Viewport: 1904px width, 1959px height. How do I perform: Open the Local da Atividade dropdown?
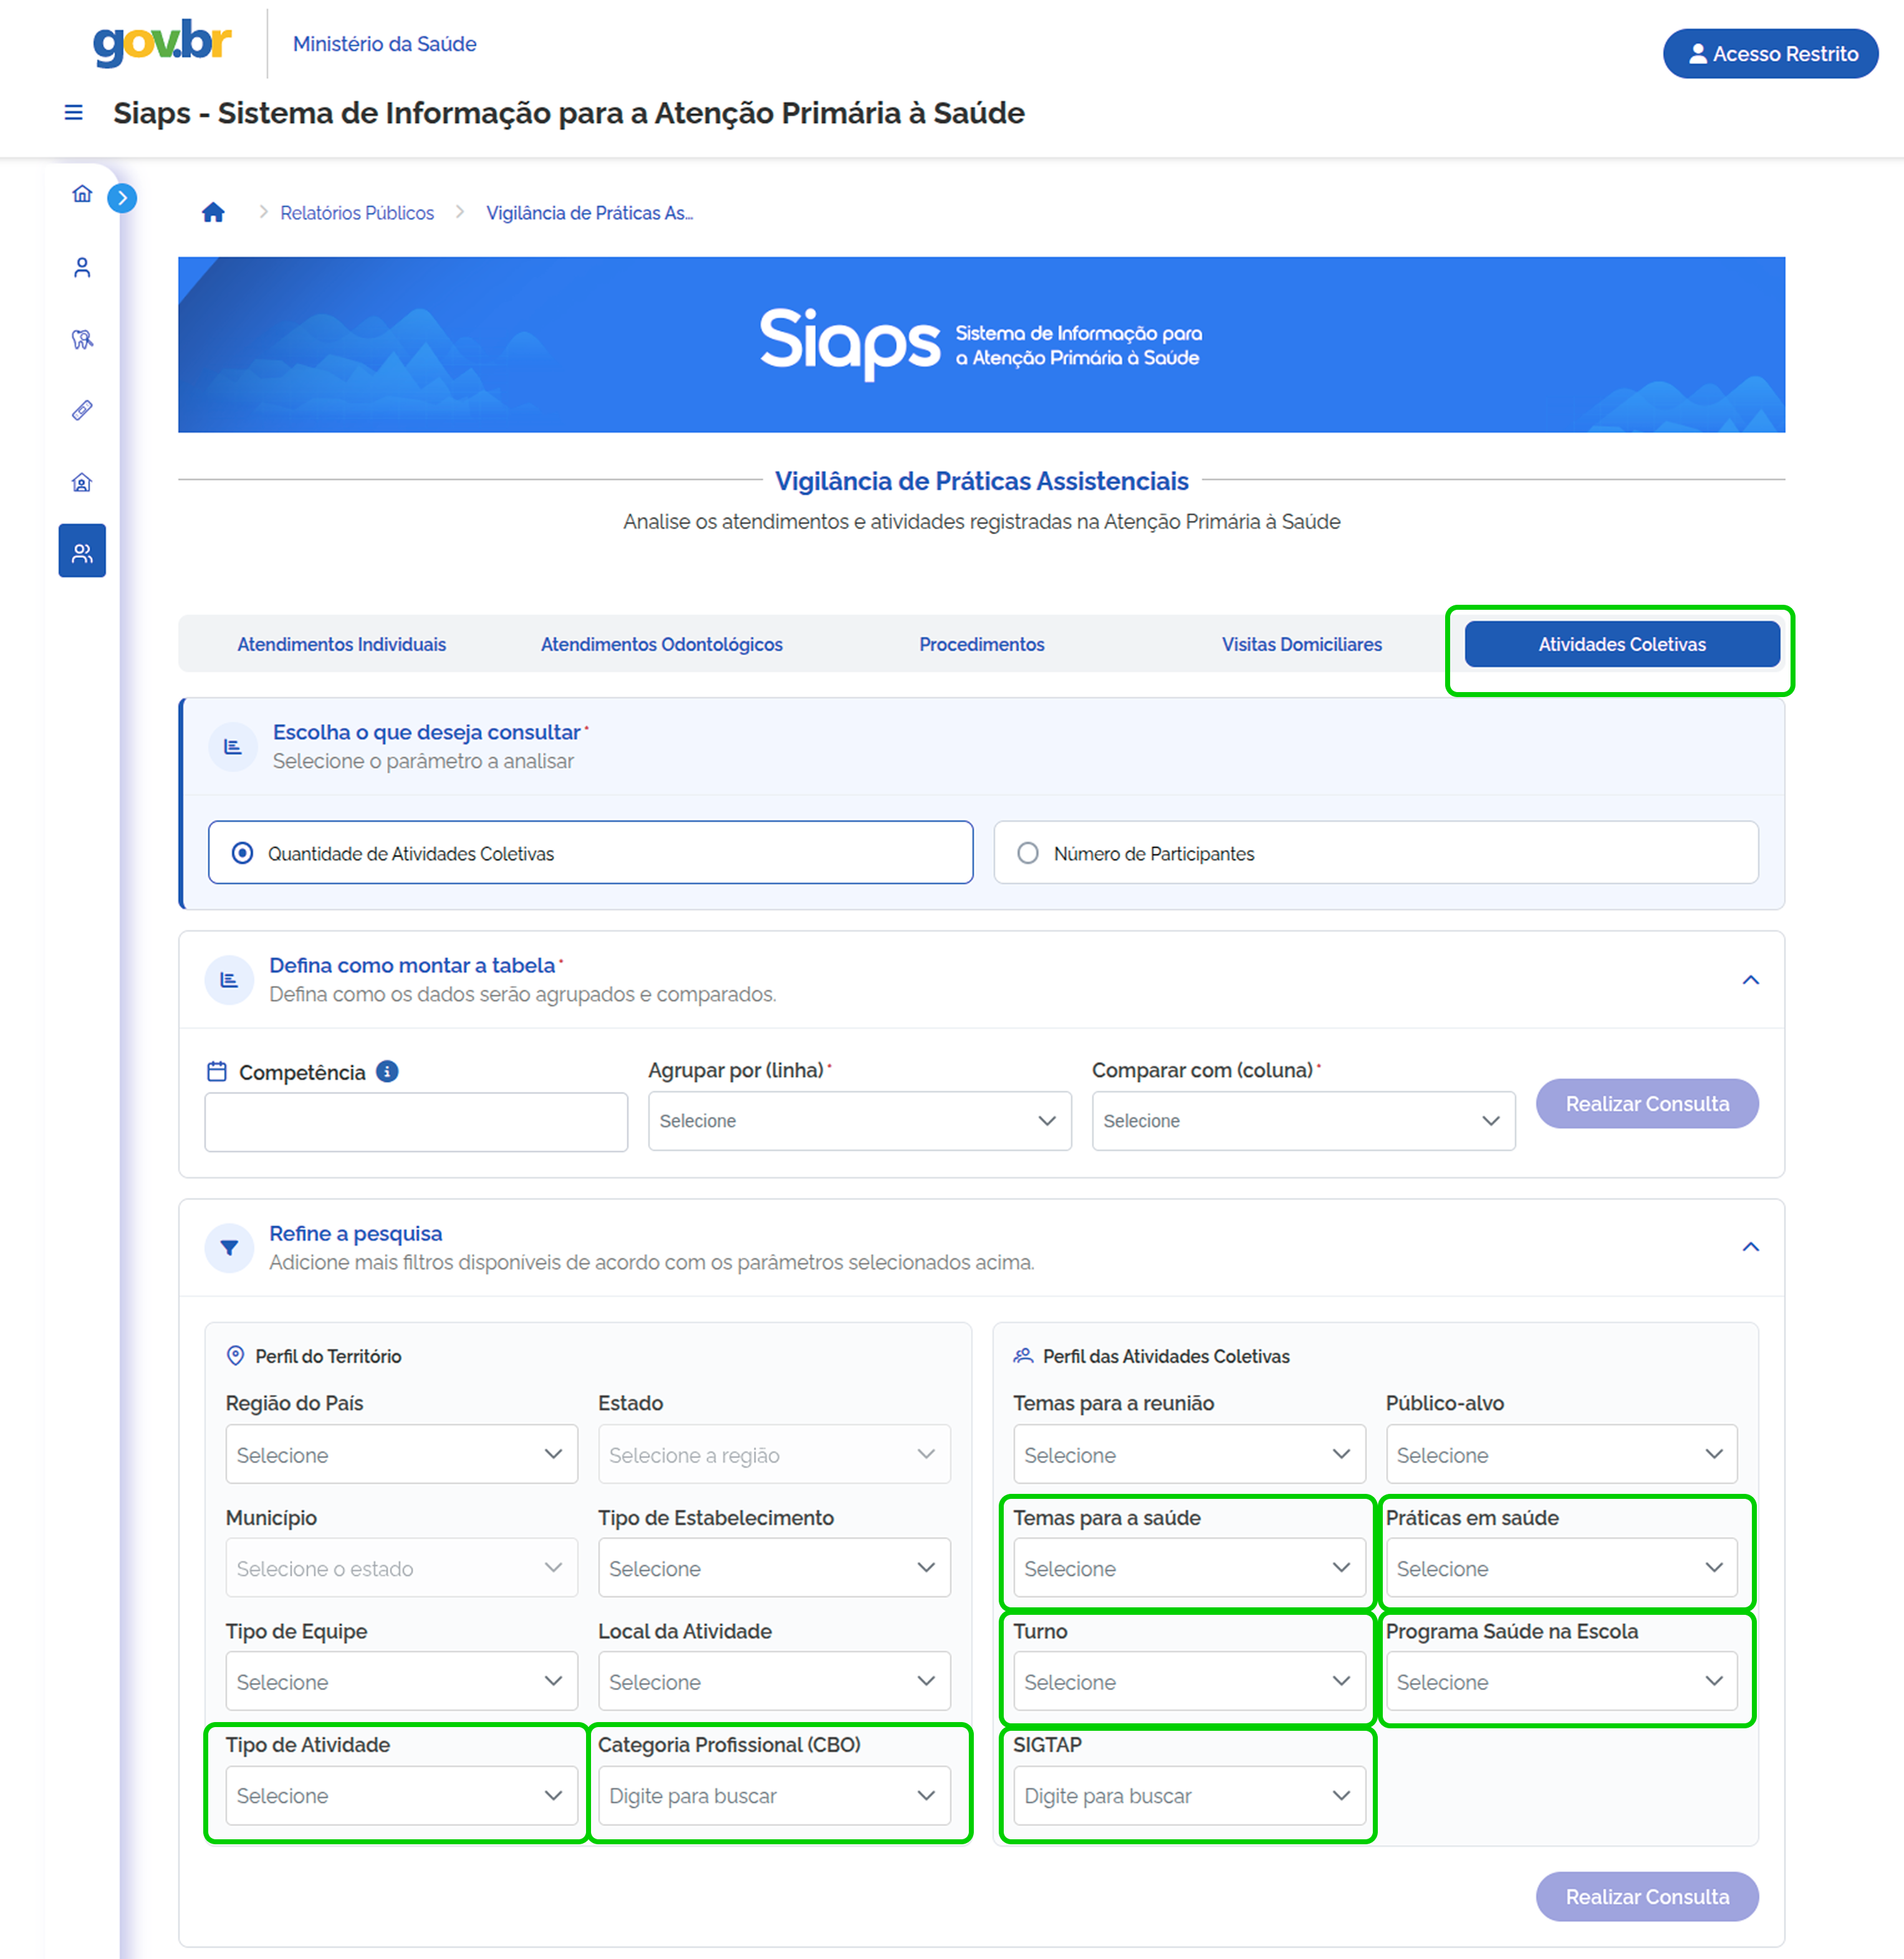point(774,1682)
